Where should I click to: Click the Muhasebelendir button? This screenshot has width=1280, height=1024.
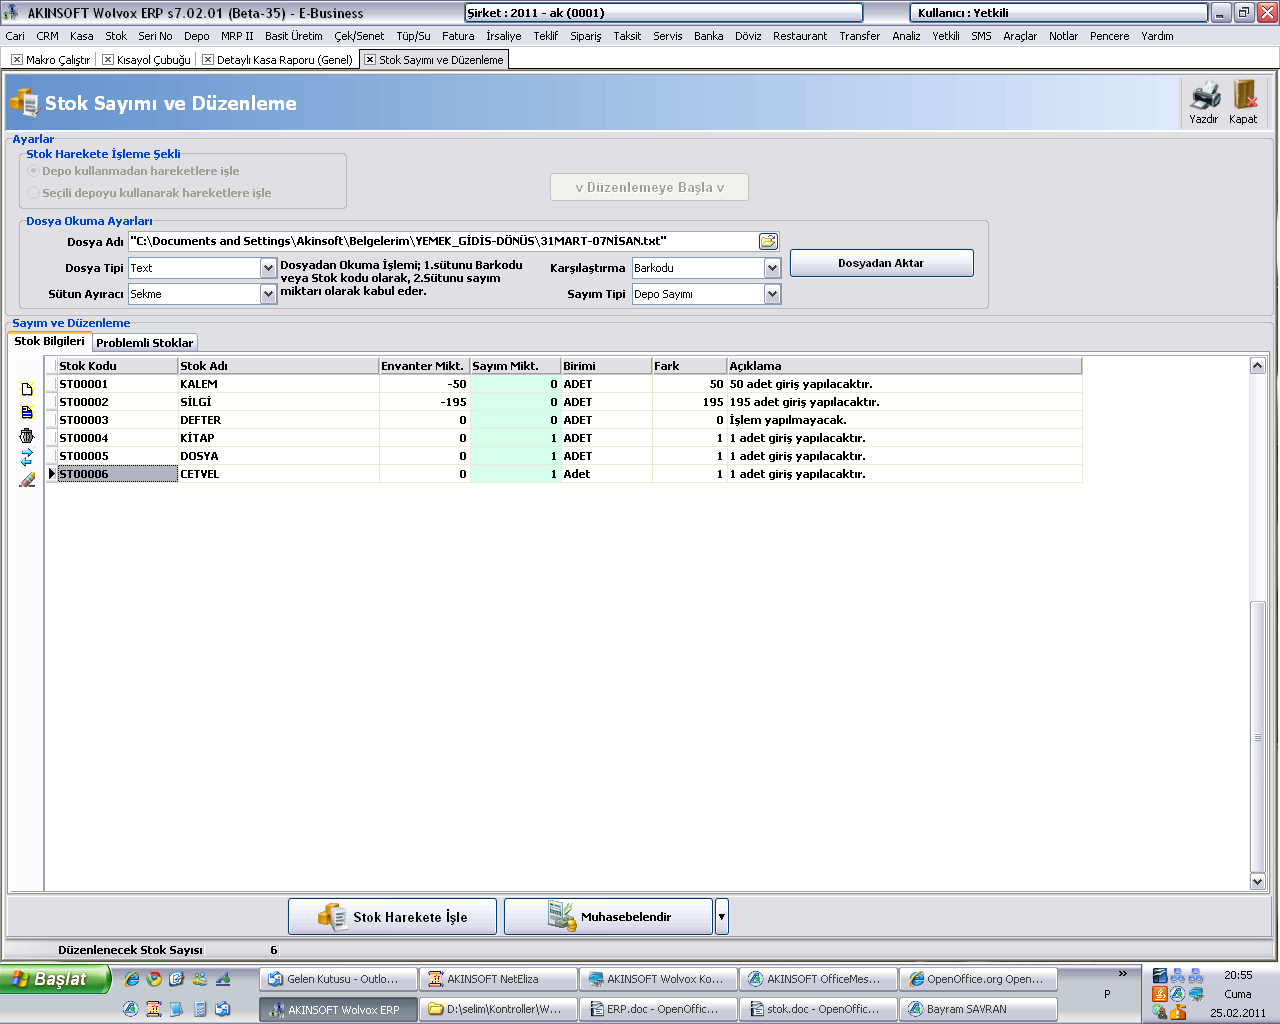click(x=608, y=917)
